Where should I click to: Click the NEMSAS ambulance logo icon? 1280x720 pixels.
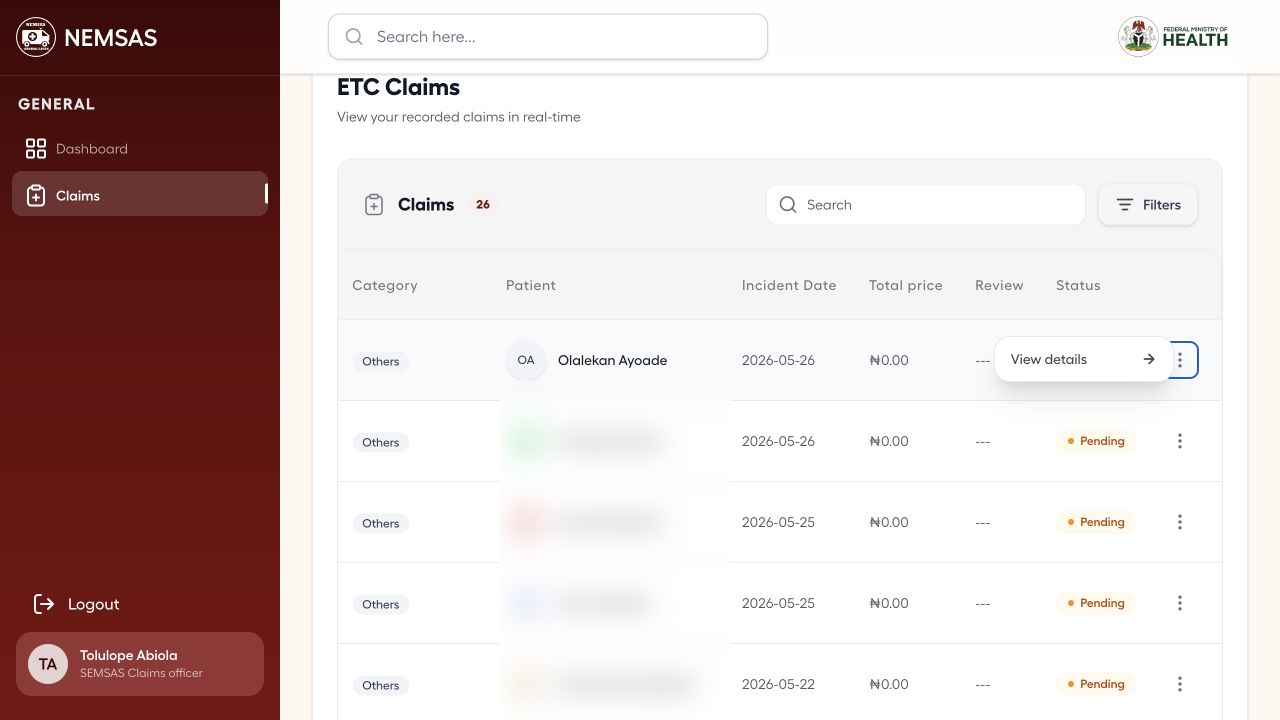click(x=36, y=38)
